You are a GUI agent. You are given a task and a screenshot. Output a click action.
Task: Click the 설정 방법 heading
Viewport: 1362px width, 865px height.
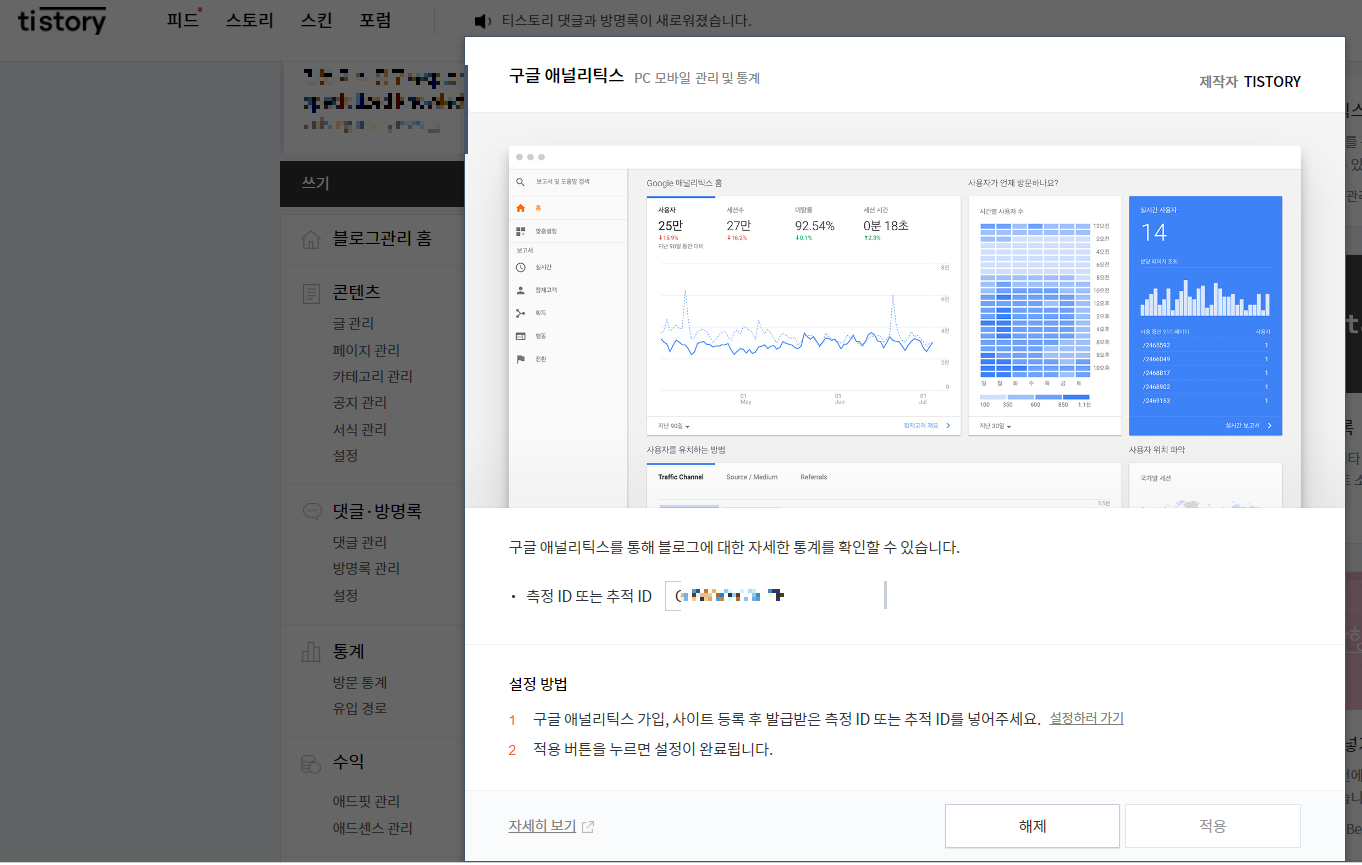click(x=538, y=685)
